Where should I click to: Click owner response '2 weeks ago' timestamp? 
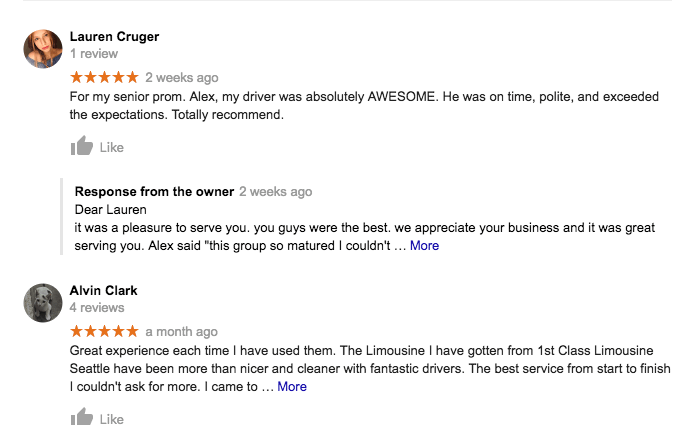275,192
